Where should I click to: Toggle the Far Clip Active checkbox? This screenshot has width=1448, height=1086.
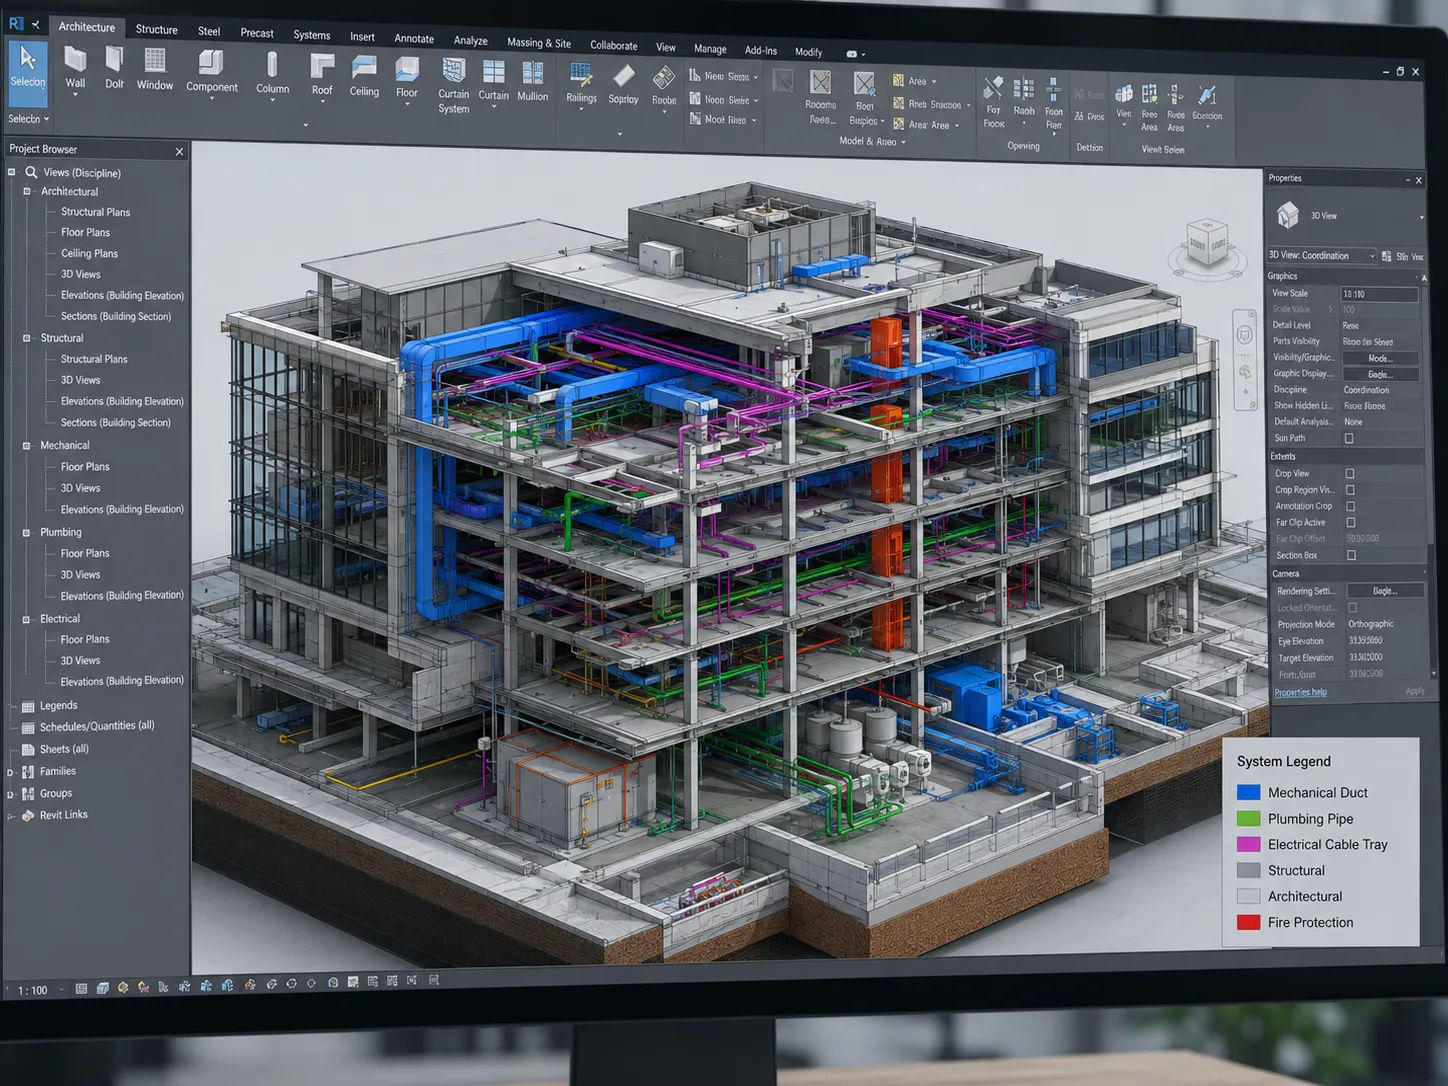tap(1351, 522)
